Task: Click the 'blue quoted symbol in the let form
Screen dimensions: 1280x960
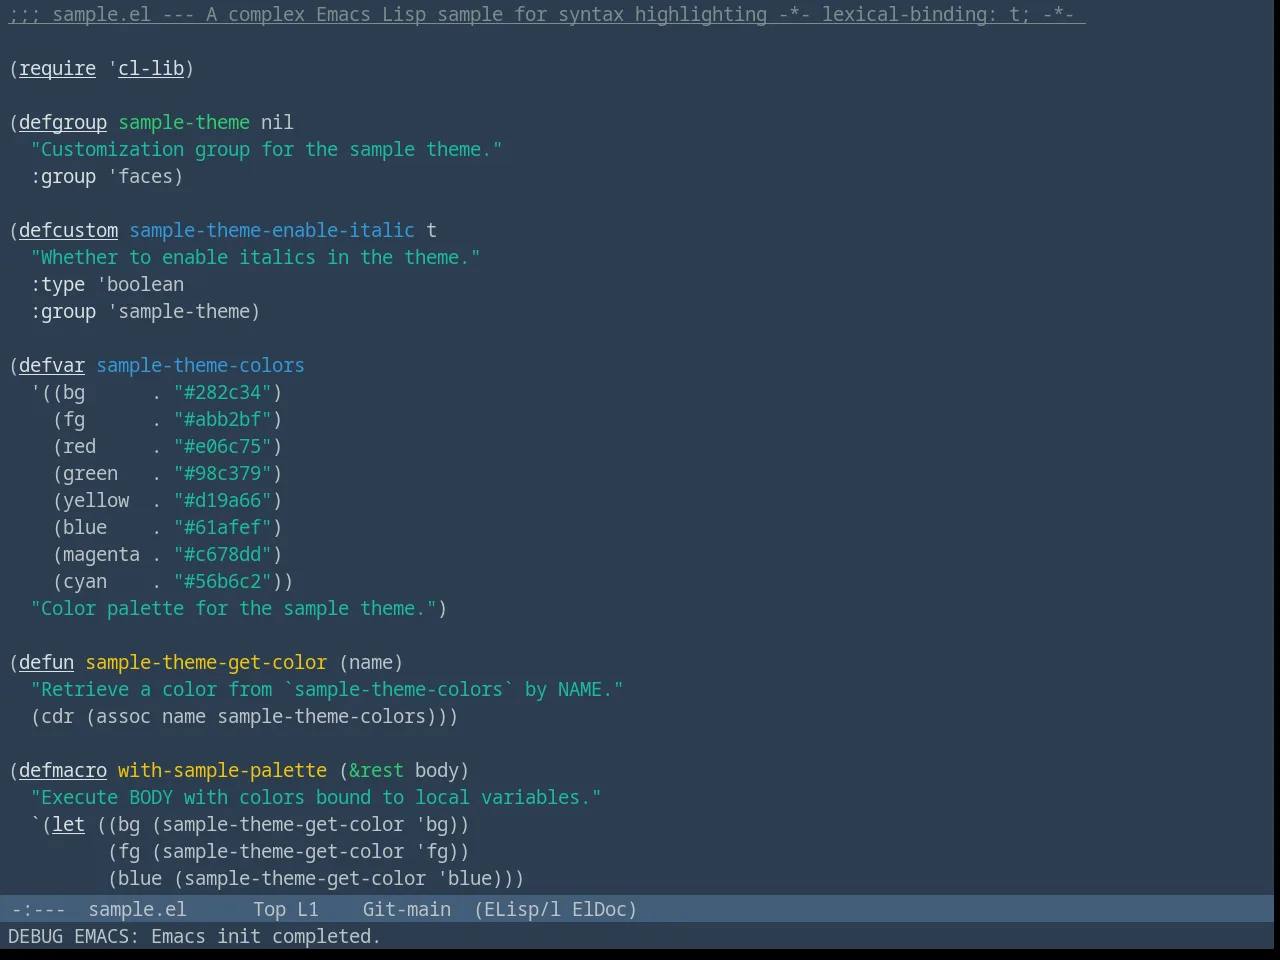Action: click(464, 878)
